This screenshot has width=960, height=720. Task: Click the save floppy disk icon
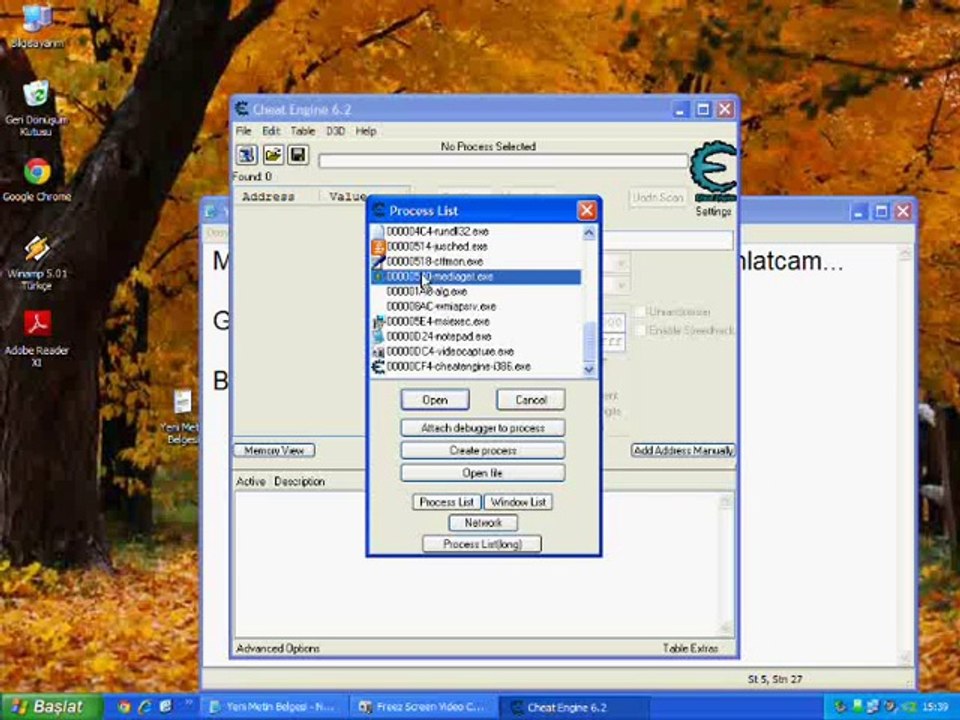298,155
